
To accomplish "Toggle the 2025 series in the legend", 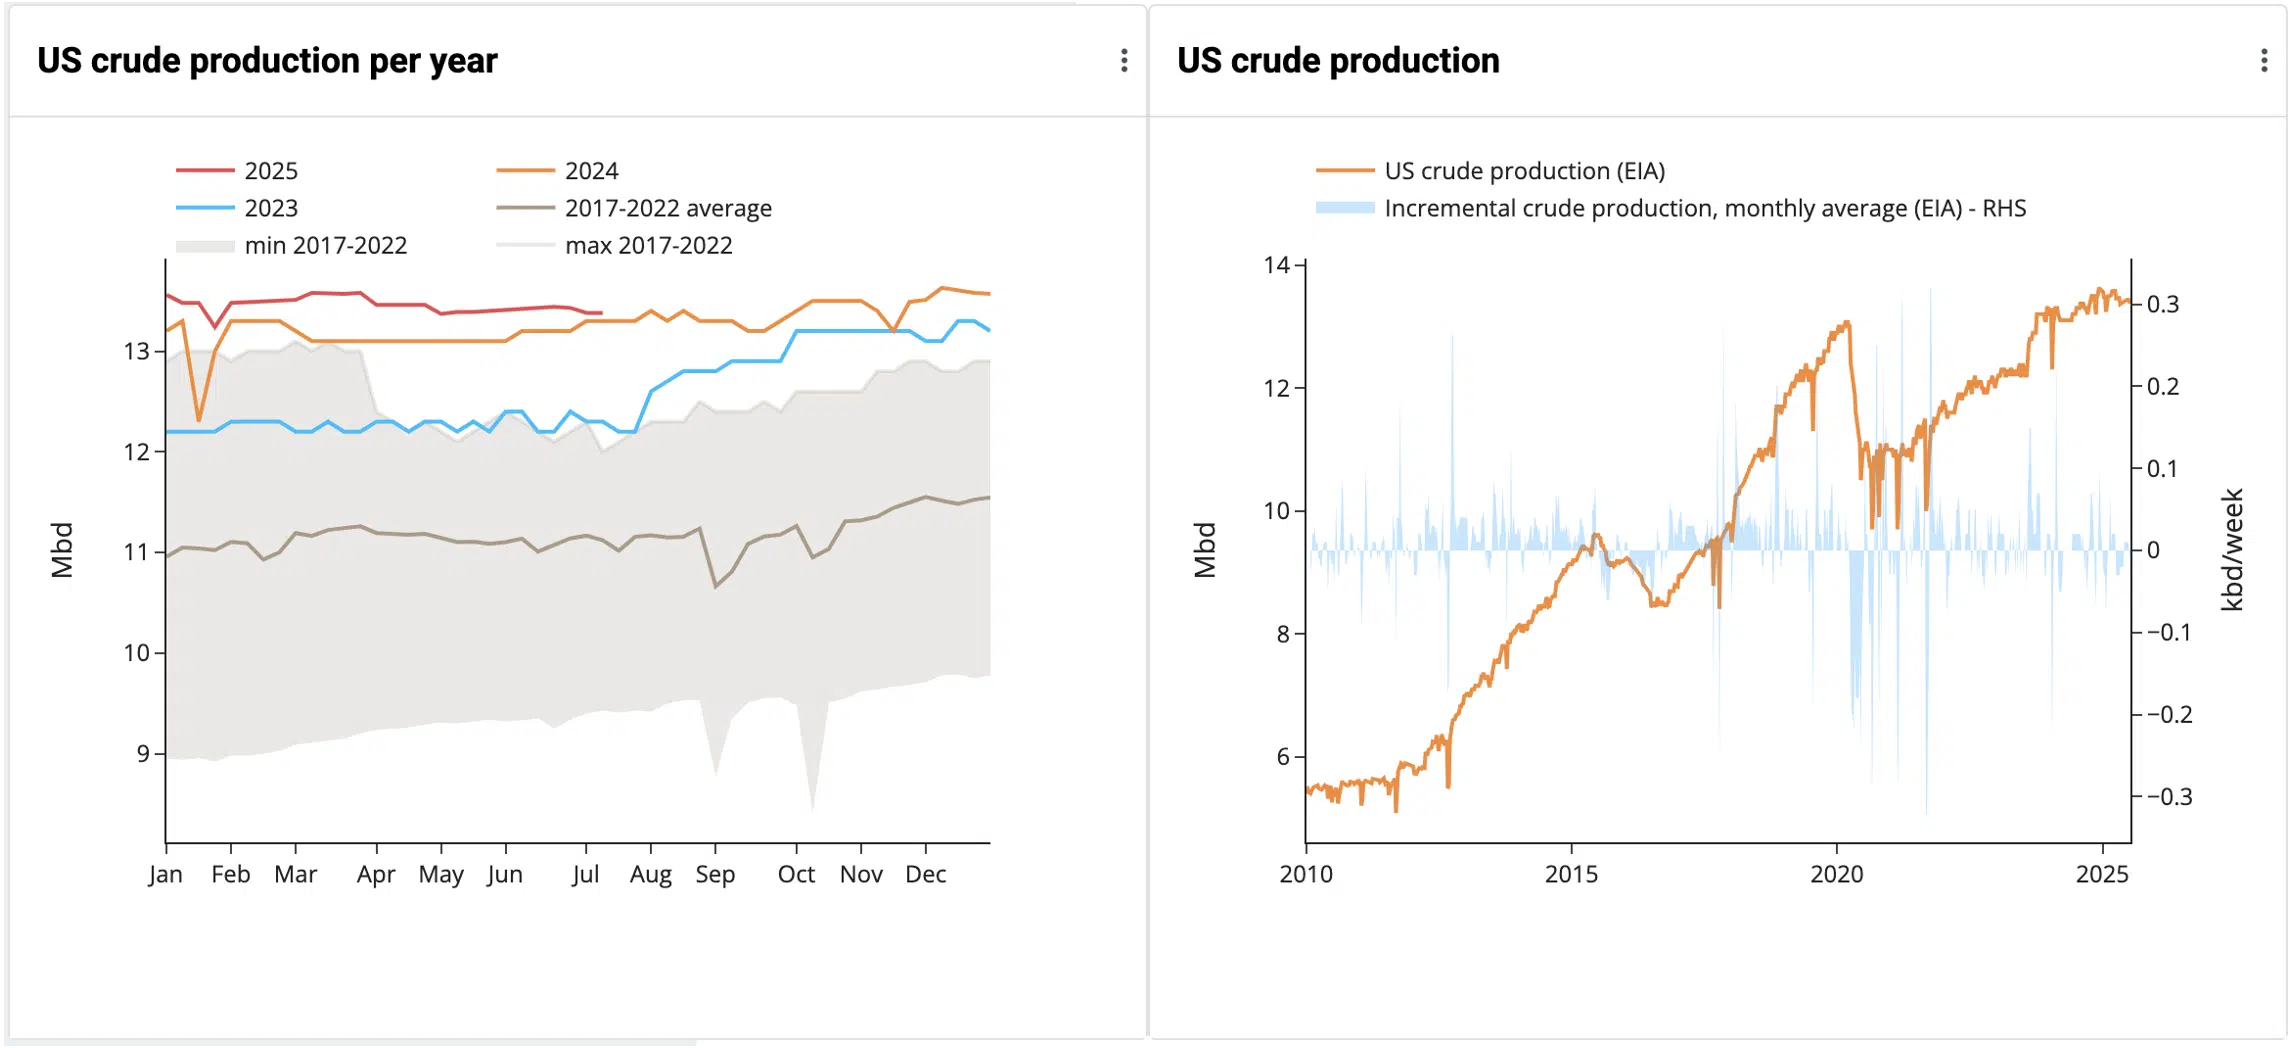I will pos(237,171).
